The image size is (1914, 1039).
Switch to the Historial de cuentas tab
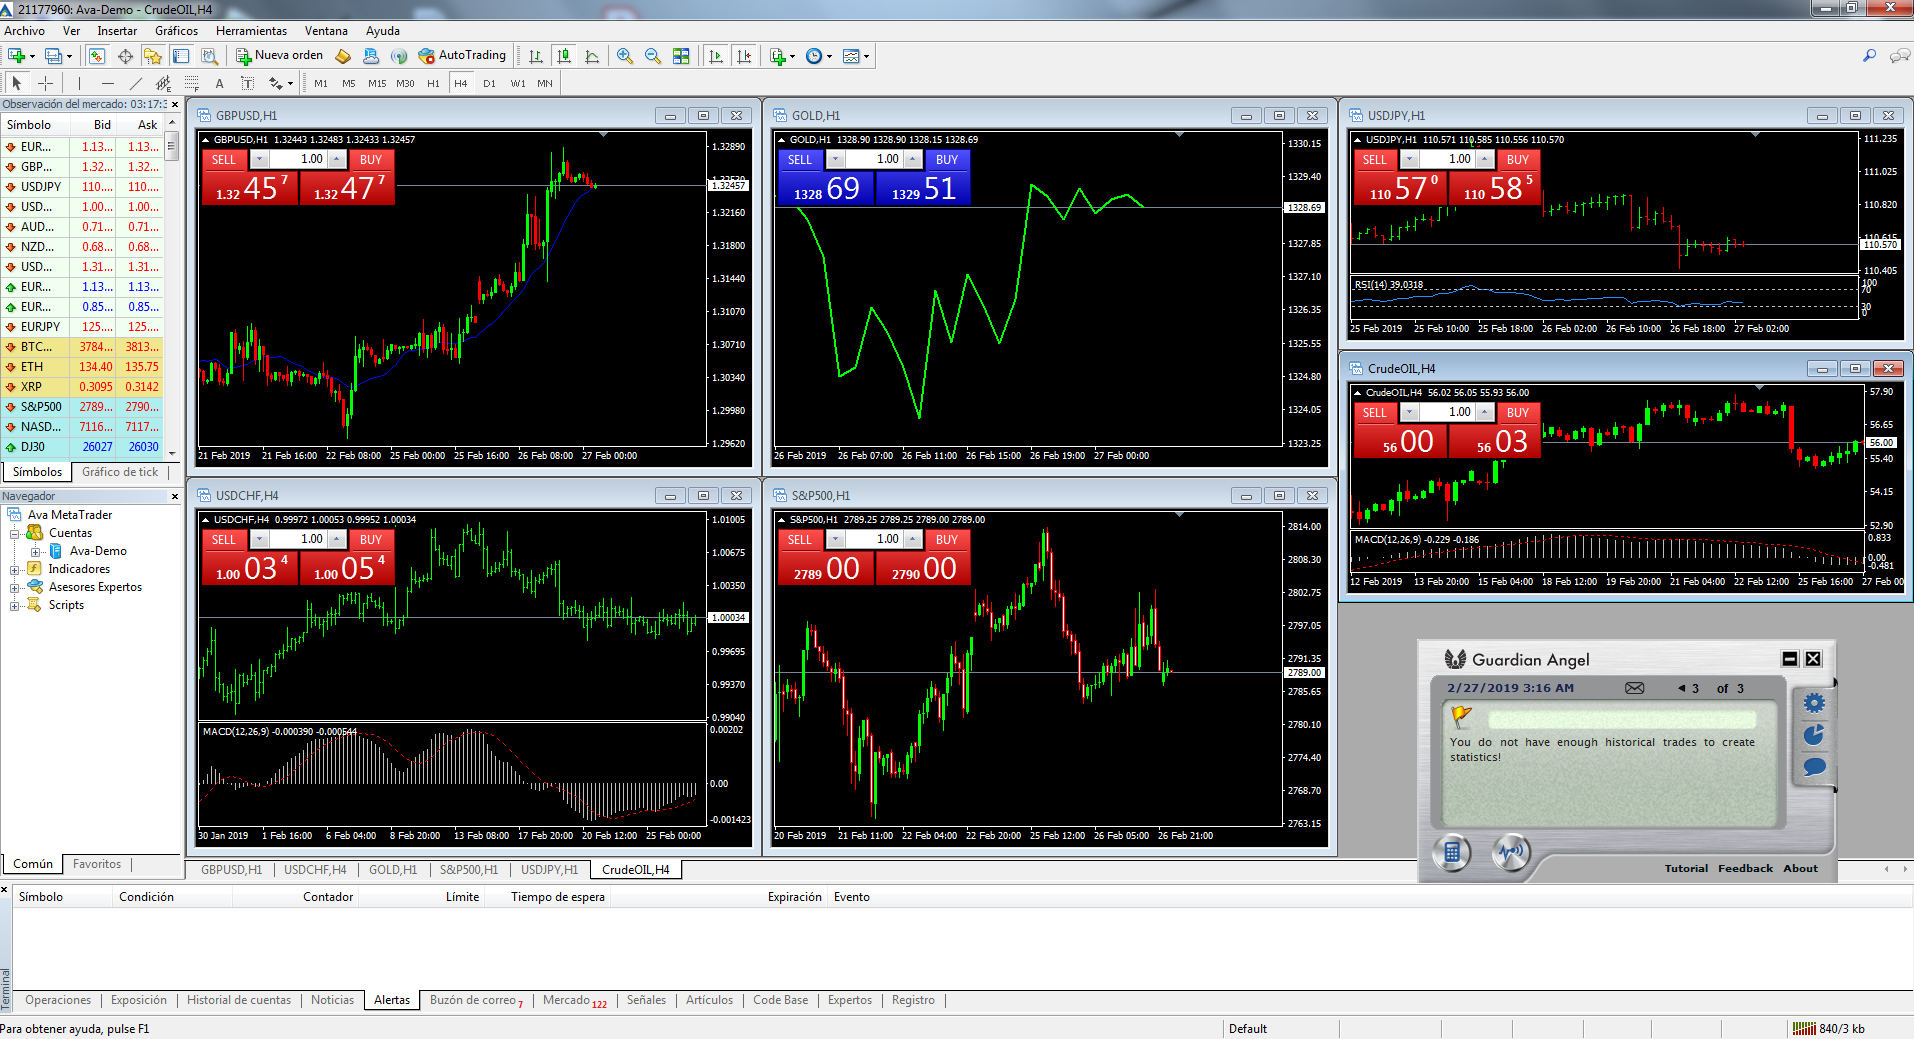tap(239, 1000)
